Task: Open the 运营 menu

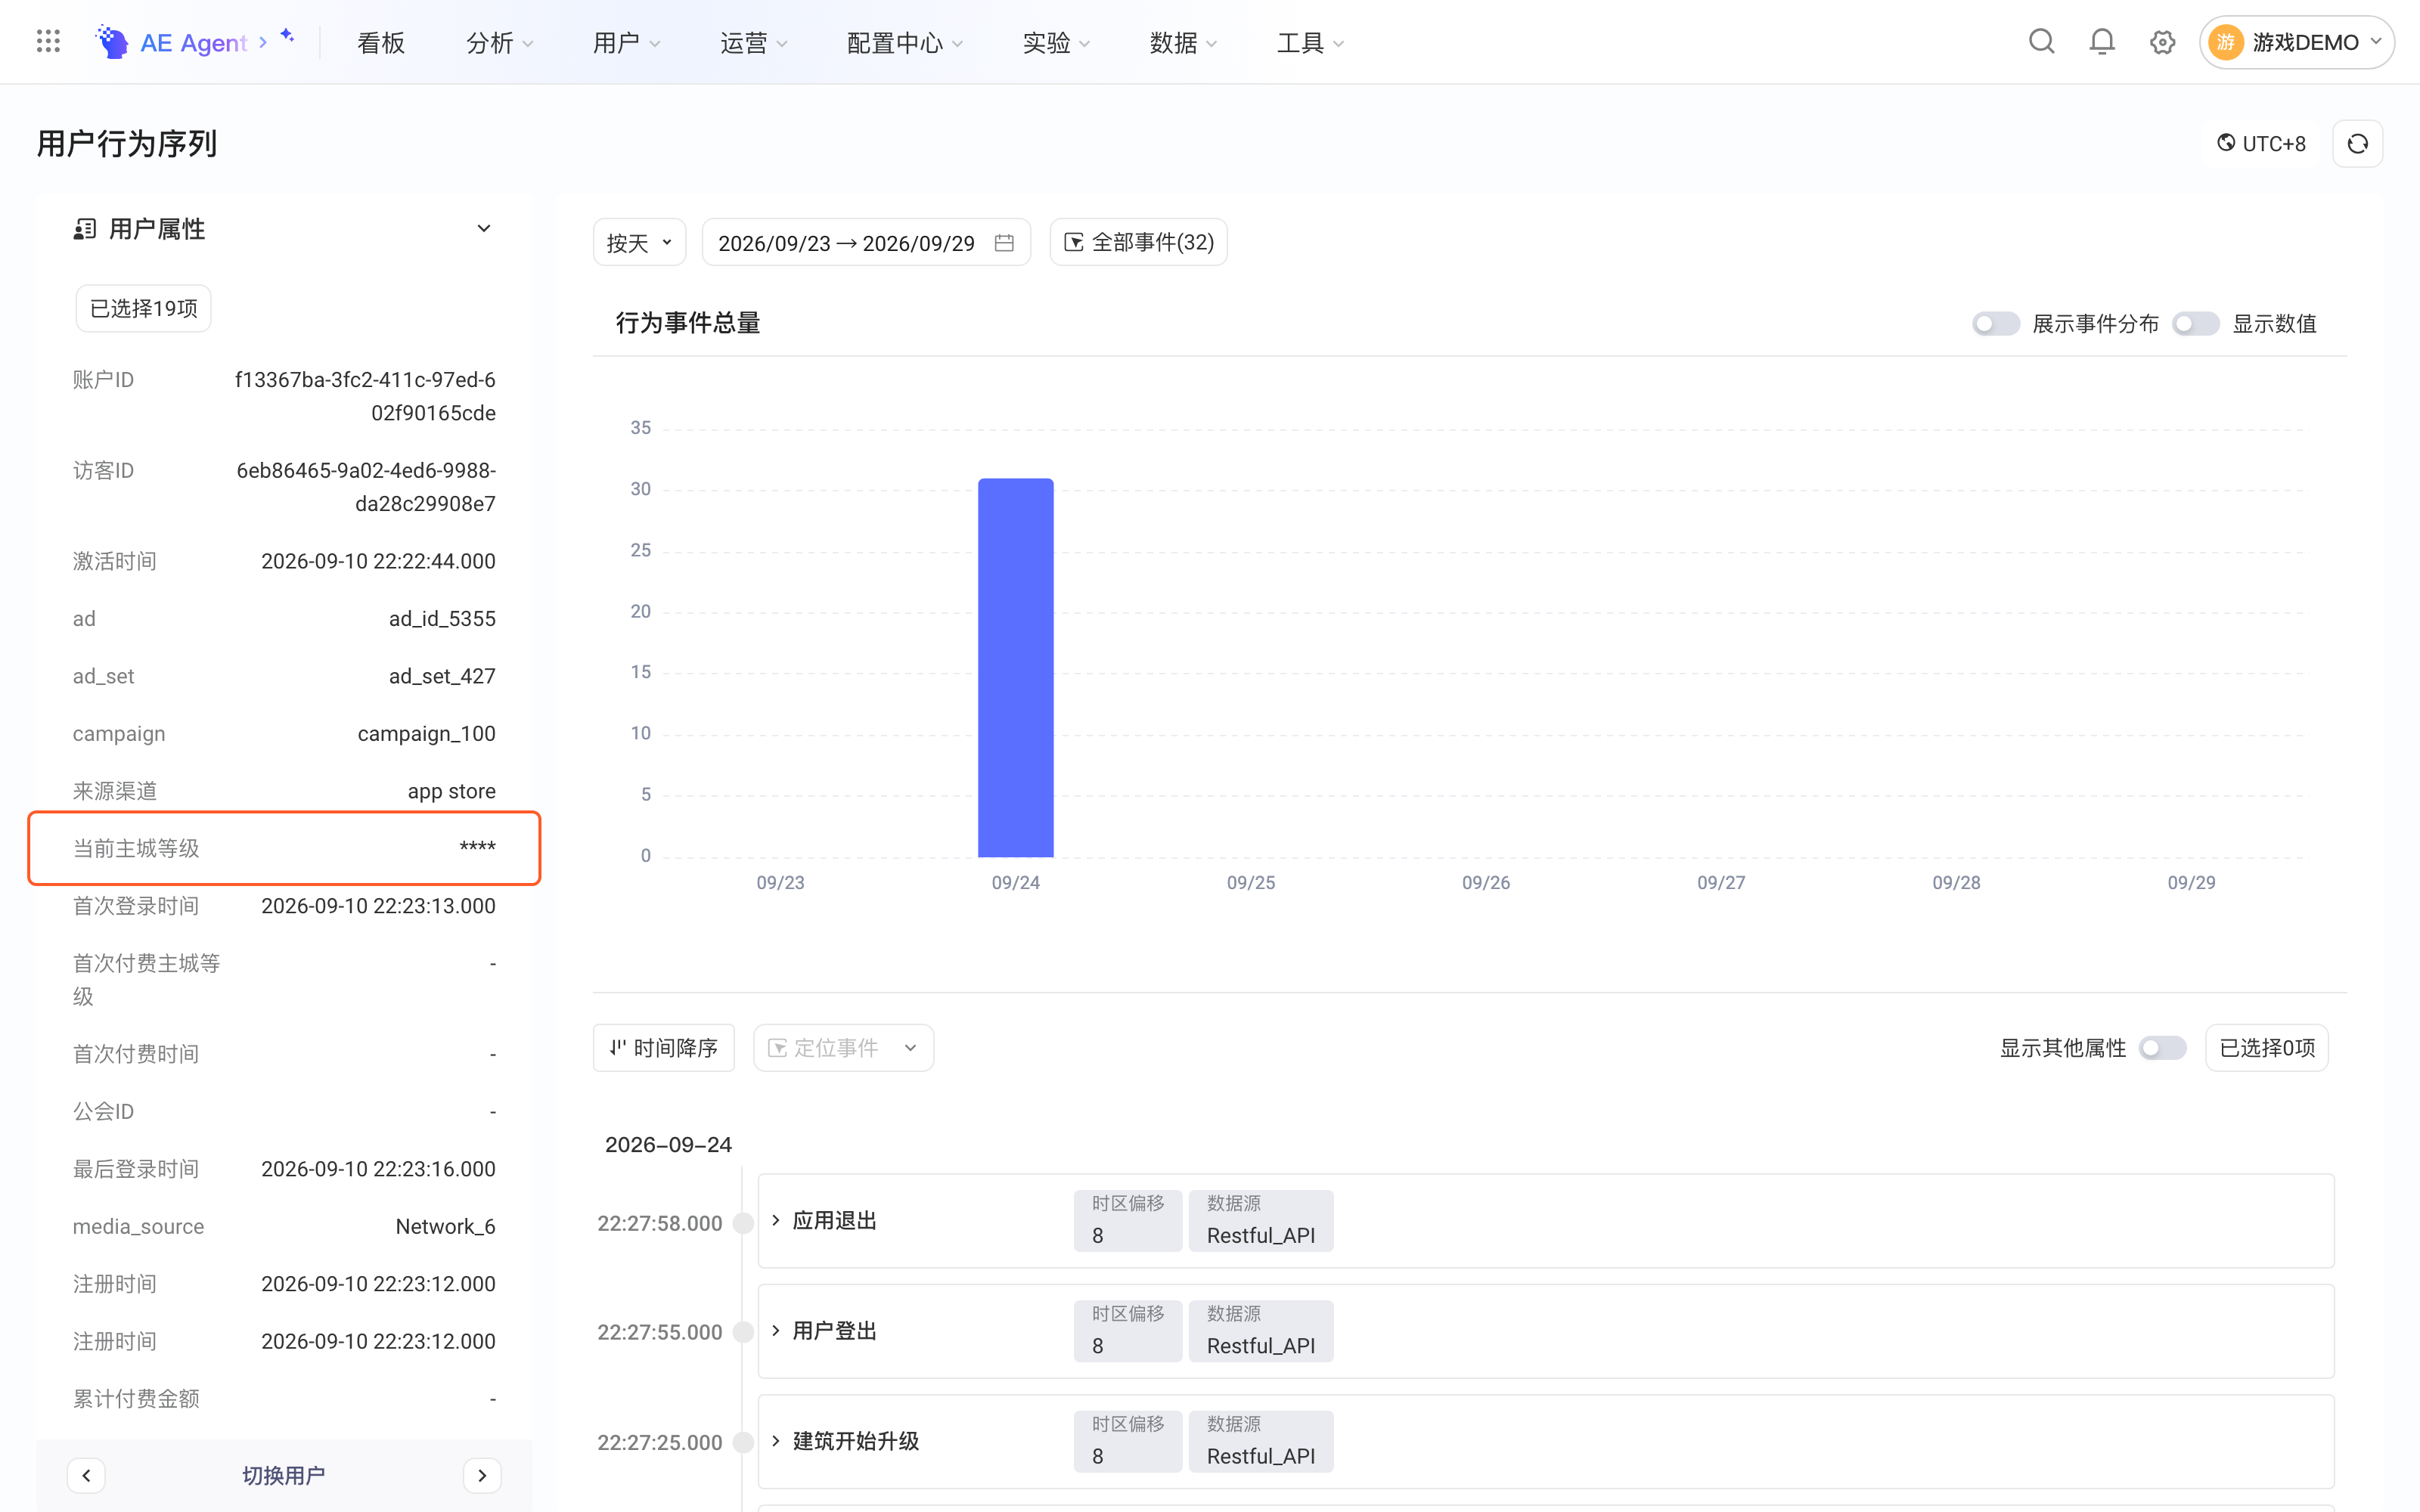Action: (x=754, y=42)
